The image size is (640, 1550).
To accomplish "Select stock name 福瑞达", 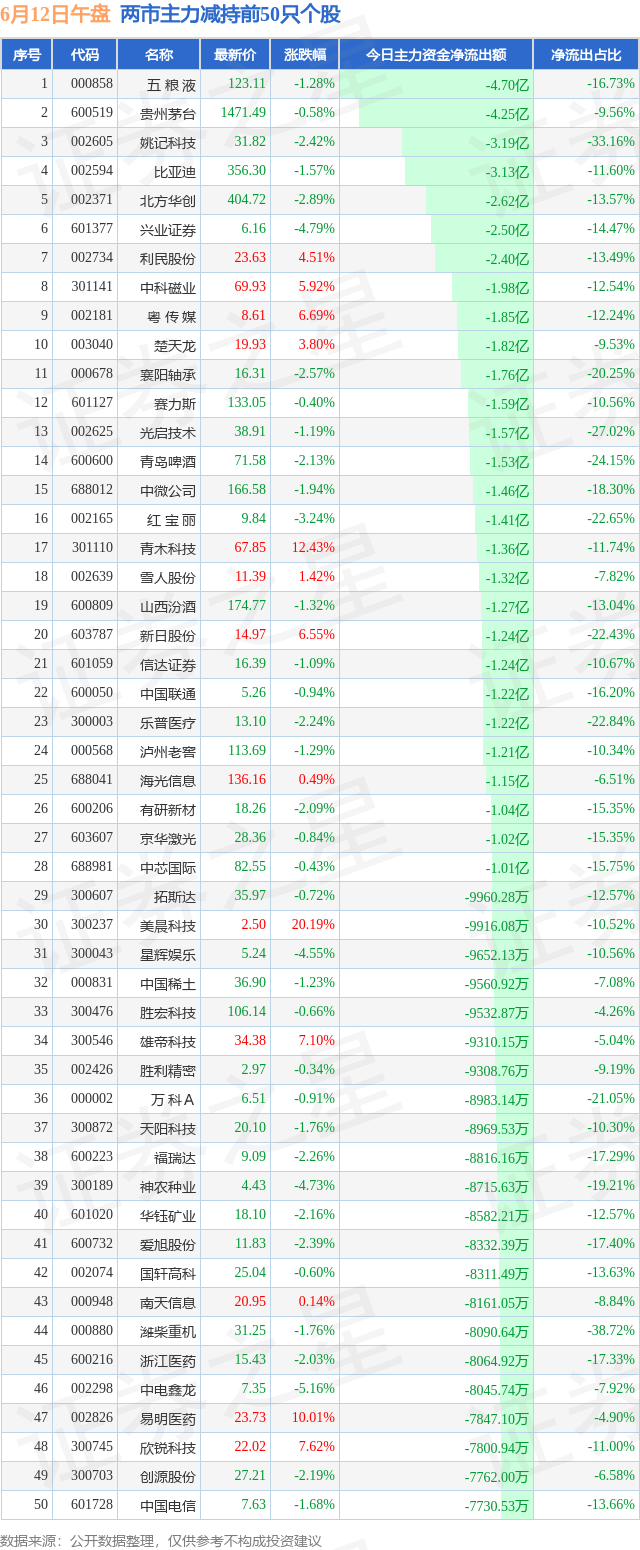I will [175, 1157].
